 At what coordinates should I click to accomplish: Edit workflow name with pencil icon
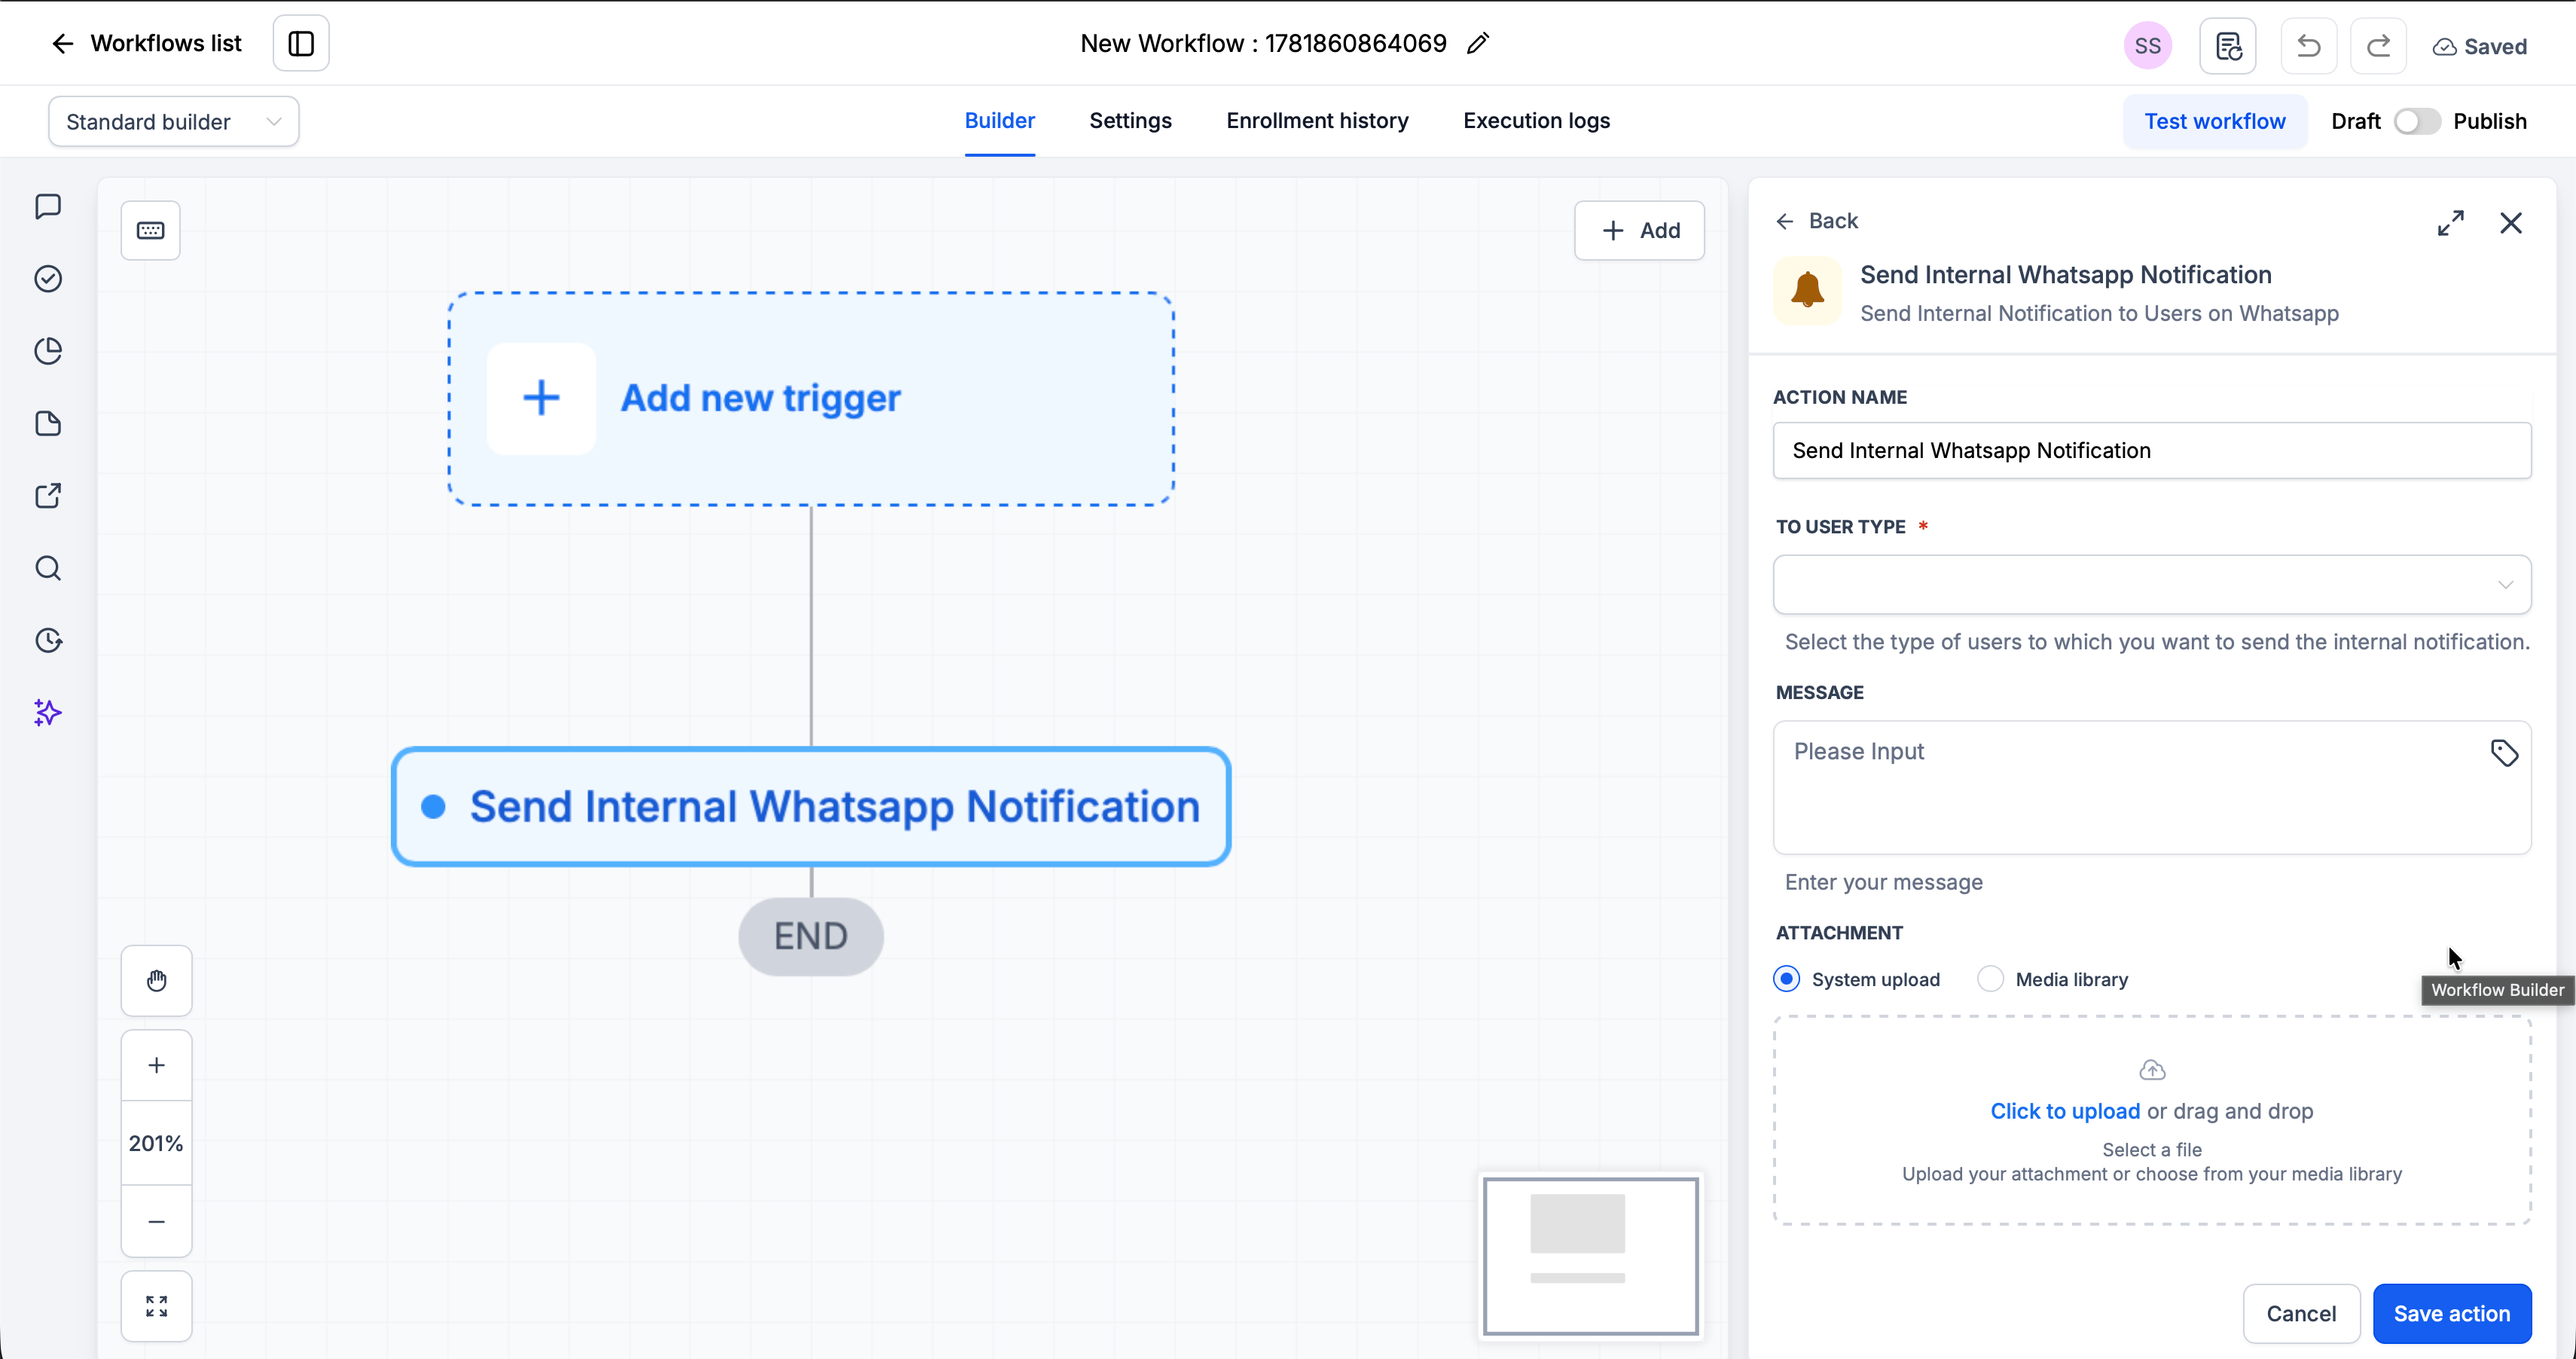pos(1478,43)
